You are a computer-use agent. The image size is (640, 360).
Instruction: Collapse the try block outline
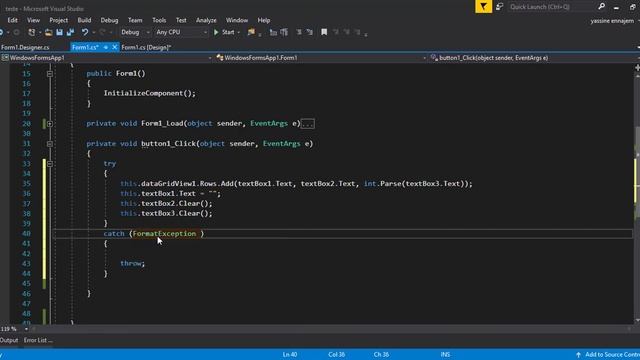49,164
